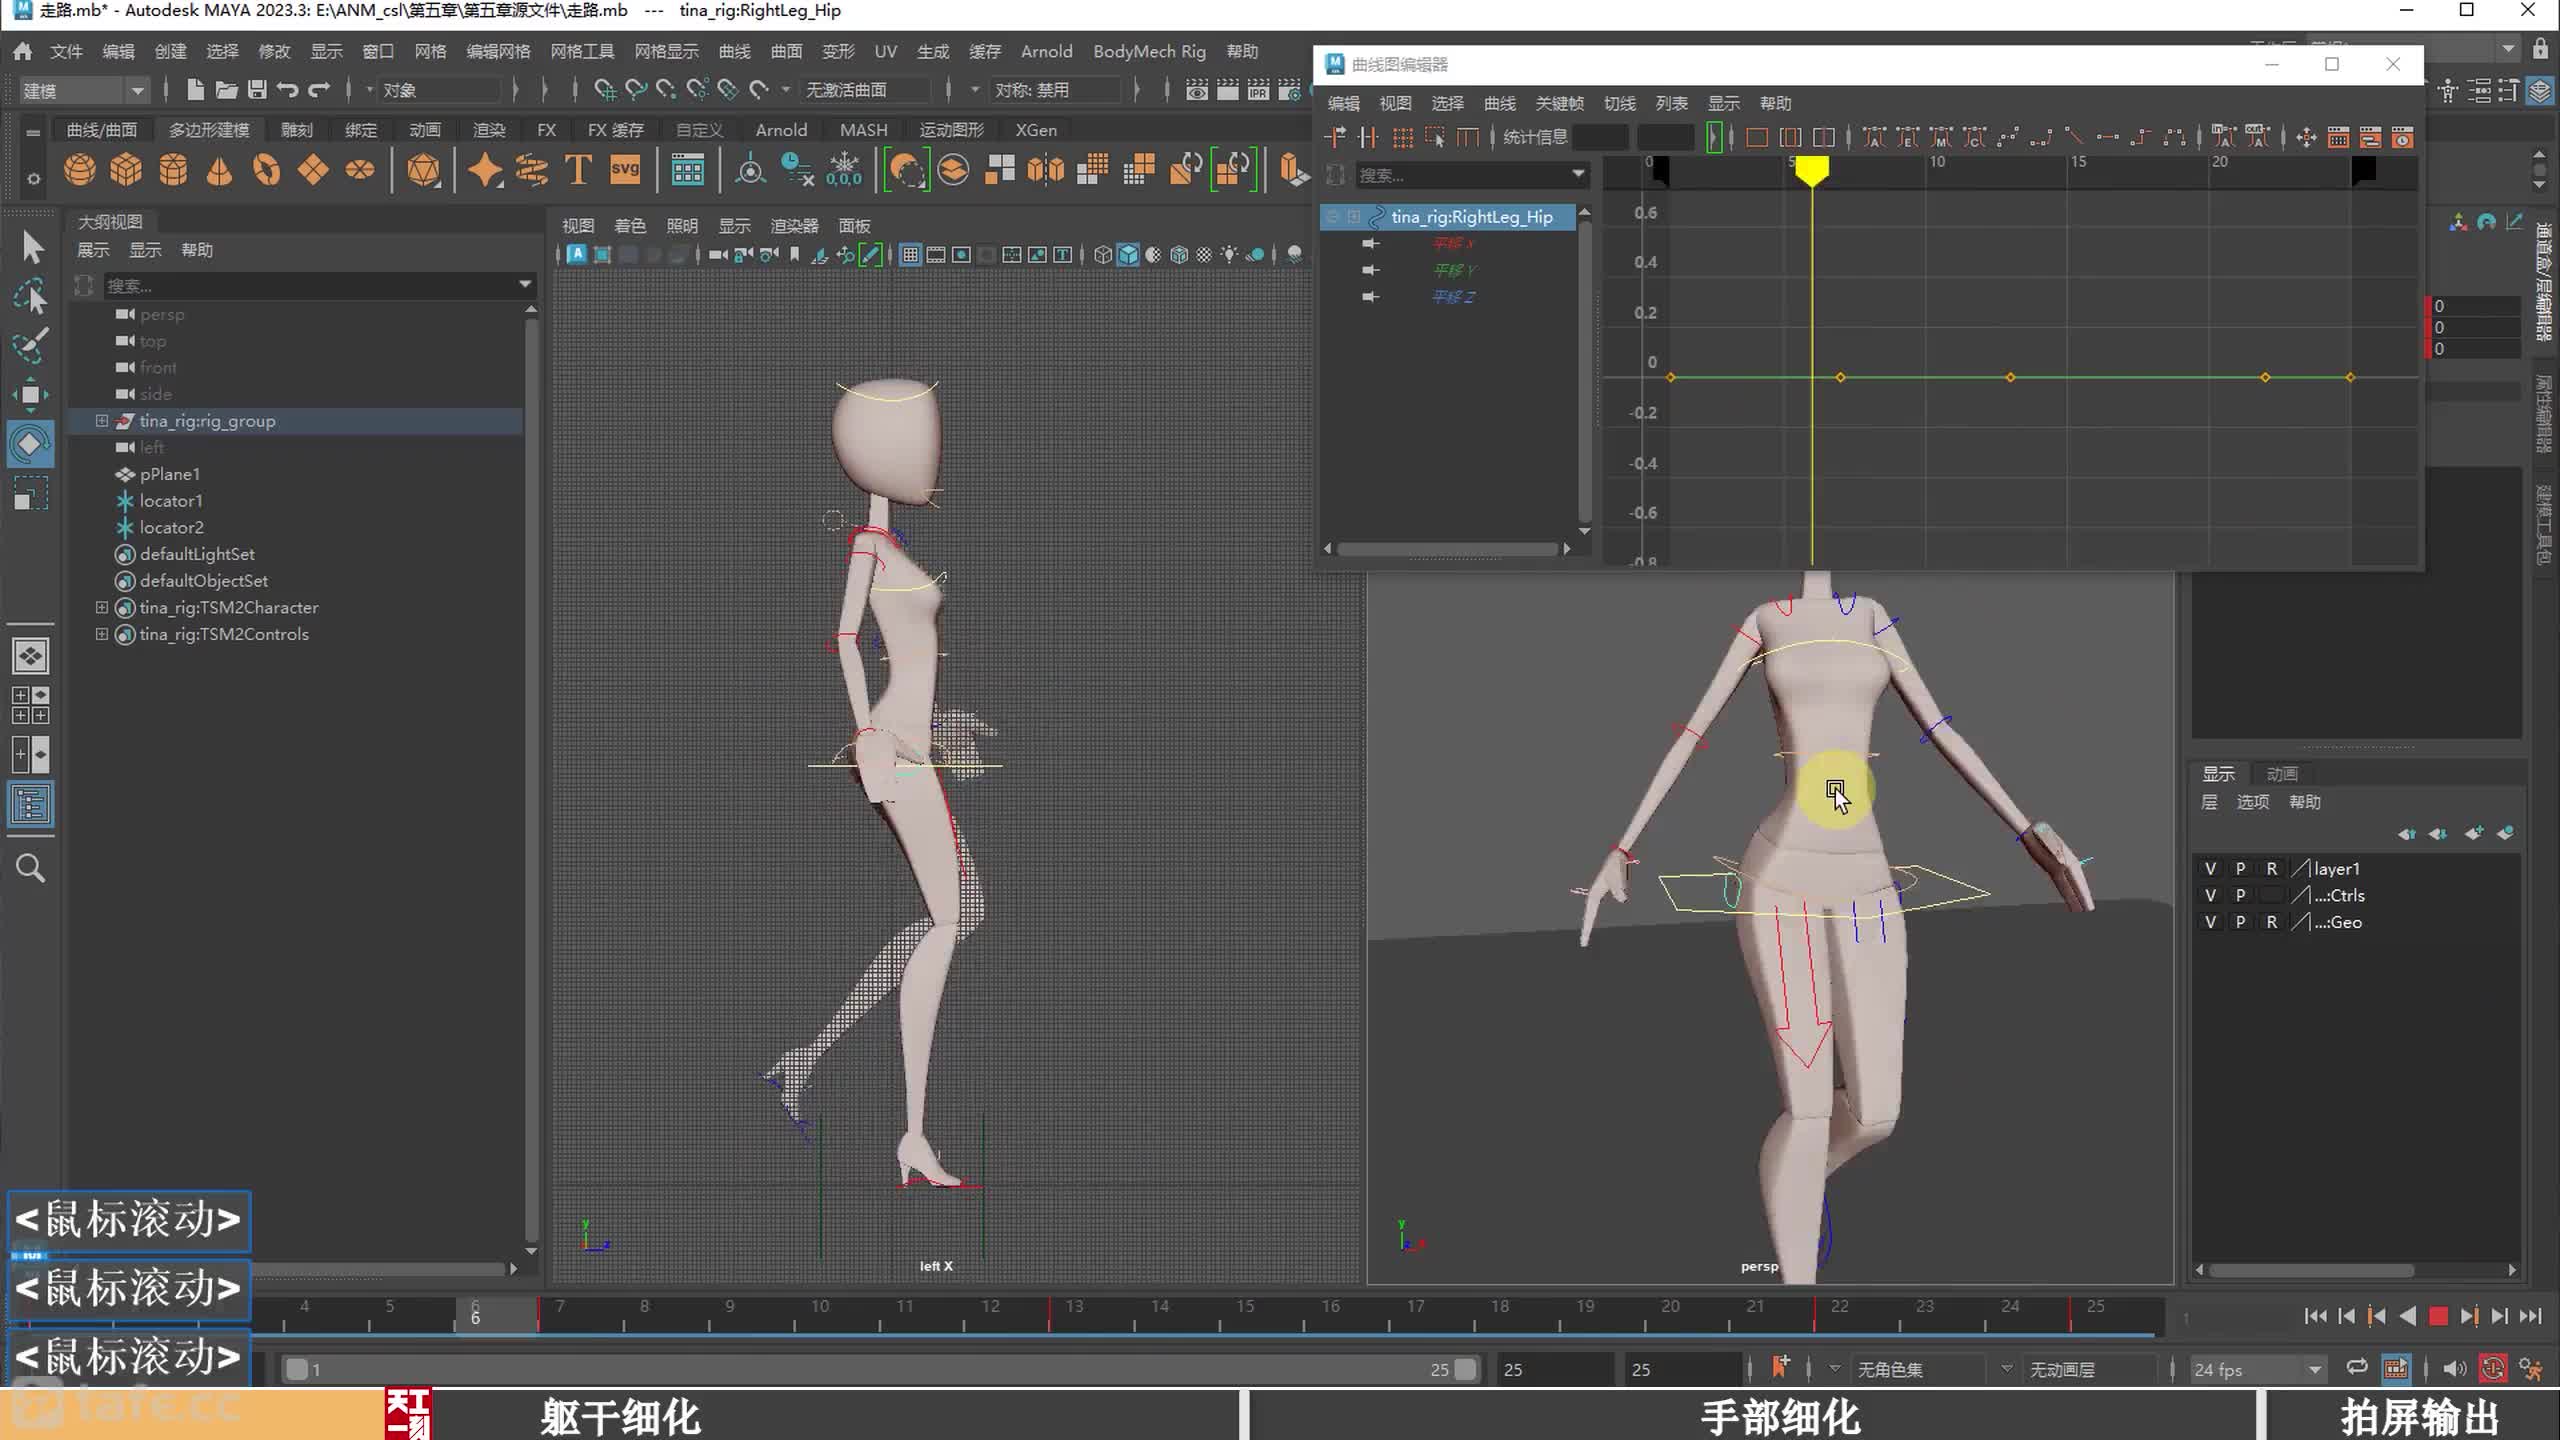Click the save scene icon
Image resolution: width=2560 pixels, height=1440 pixels.
point(257,90)
